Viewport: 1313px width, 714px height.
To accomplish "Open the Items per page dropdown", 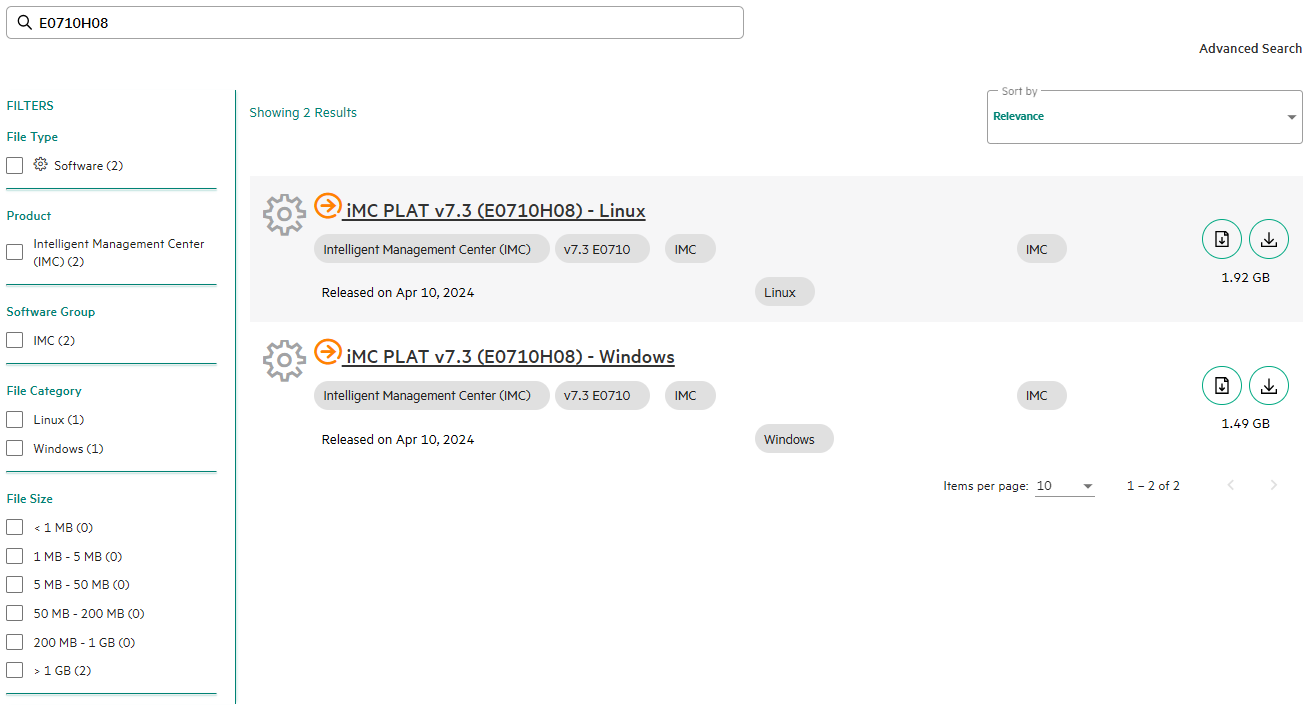I will coord(1065,486).
